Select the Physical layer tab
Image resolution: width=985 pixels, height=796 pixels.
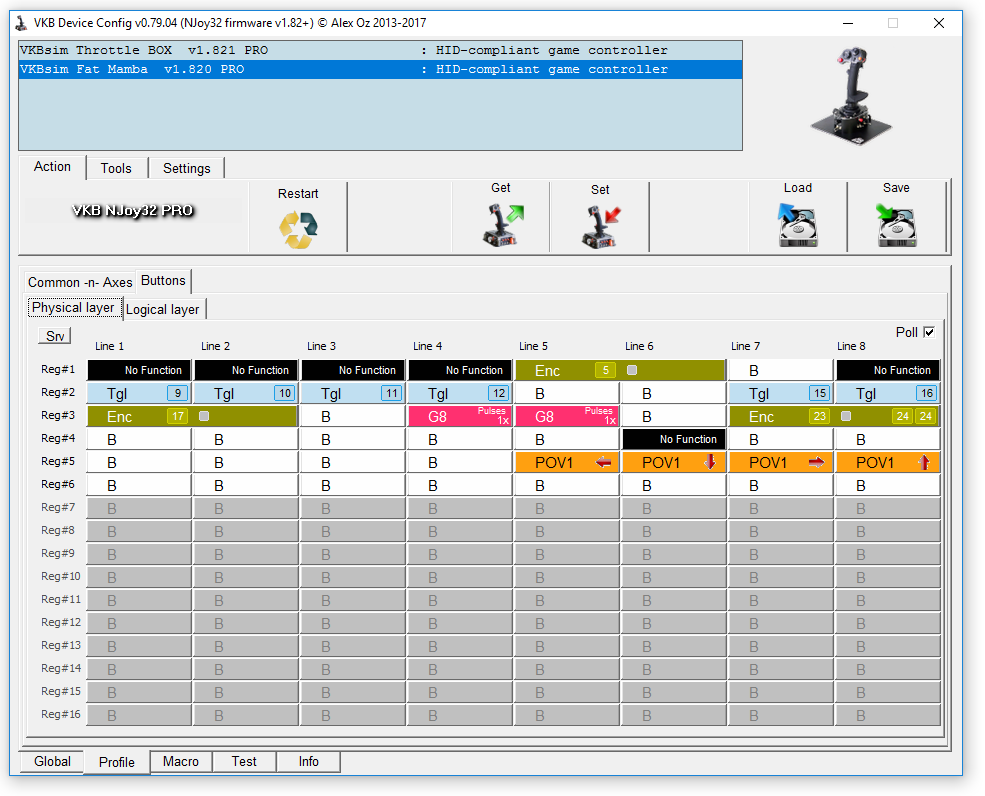coord(73,308)
